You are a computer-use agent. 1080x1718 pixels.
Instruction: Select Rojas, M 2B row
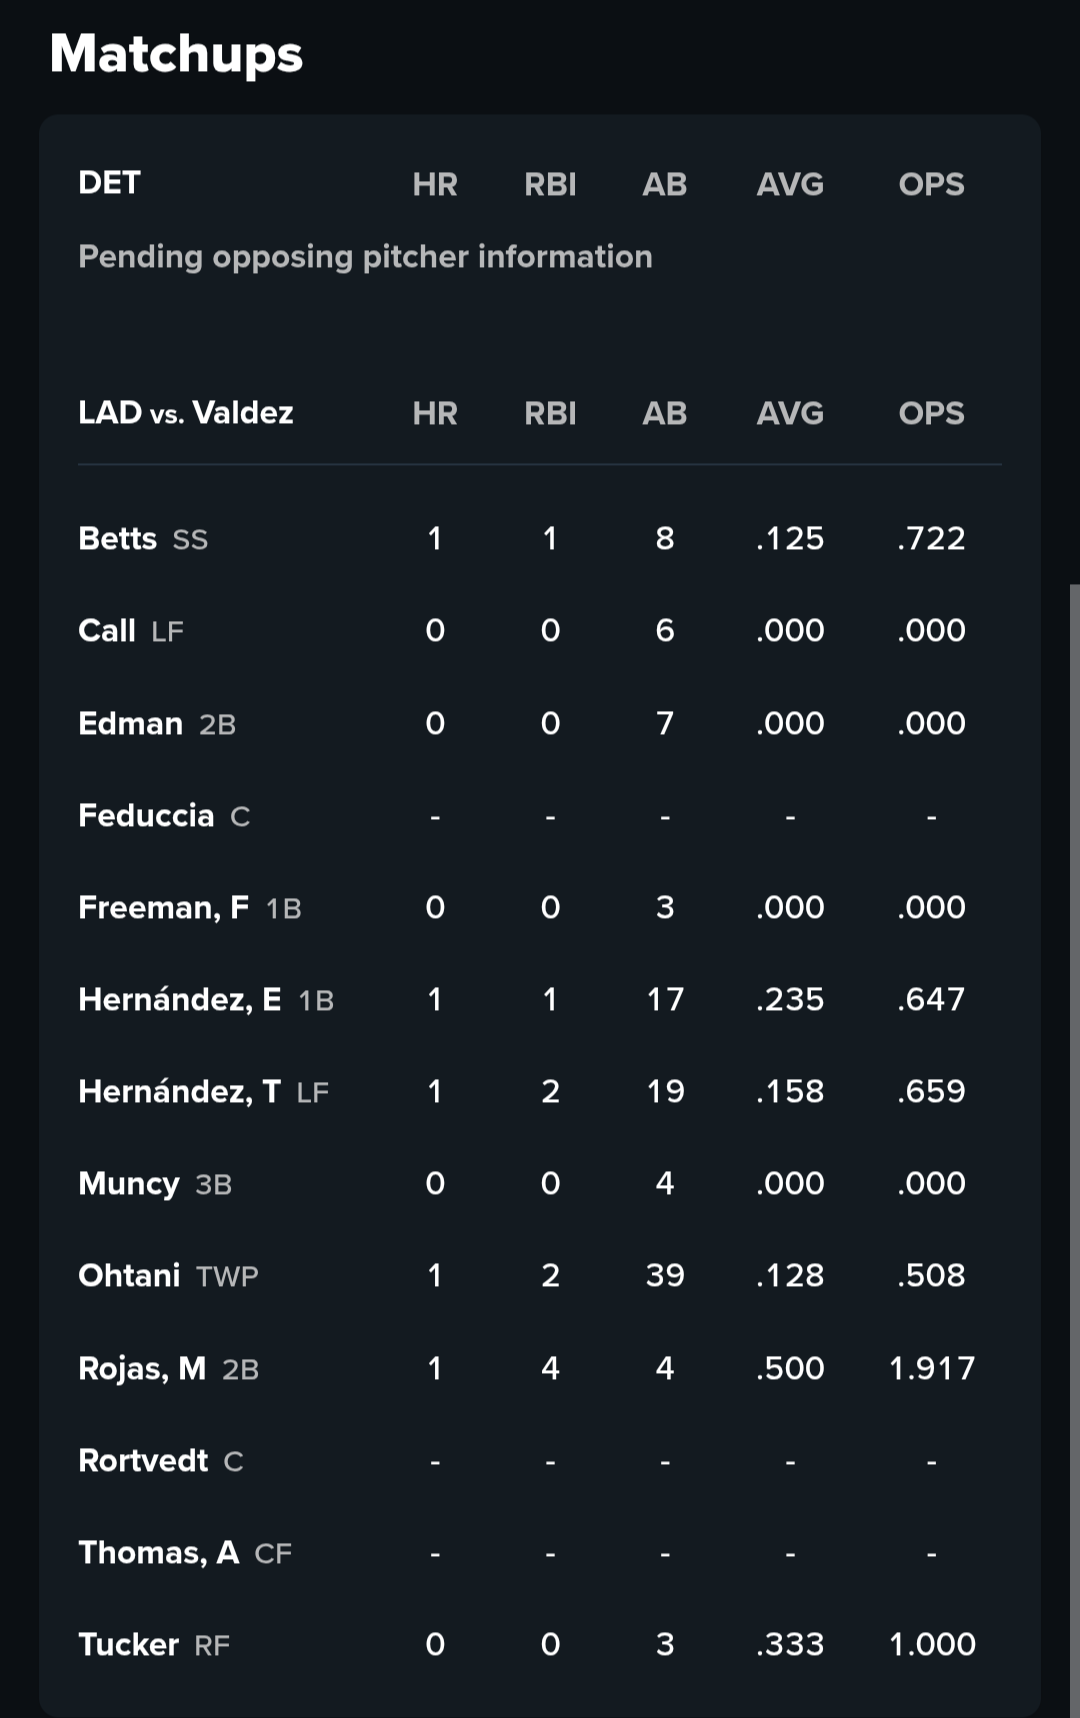540,1368
